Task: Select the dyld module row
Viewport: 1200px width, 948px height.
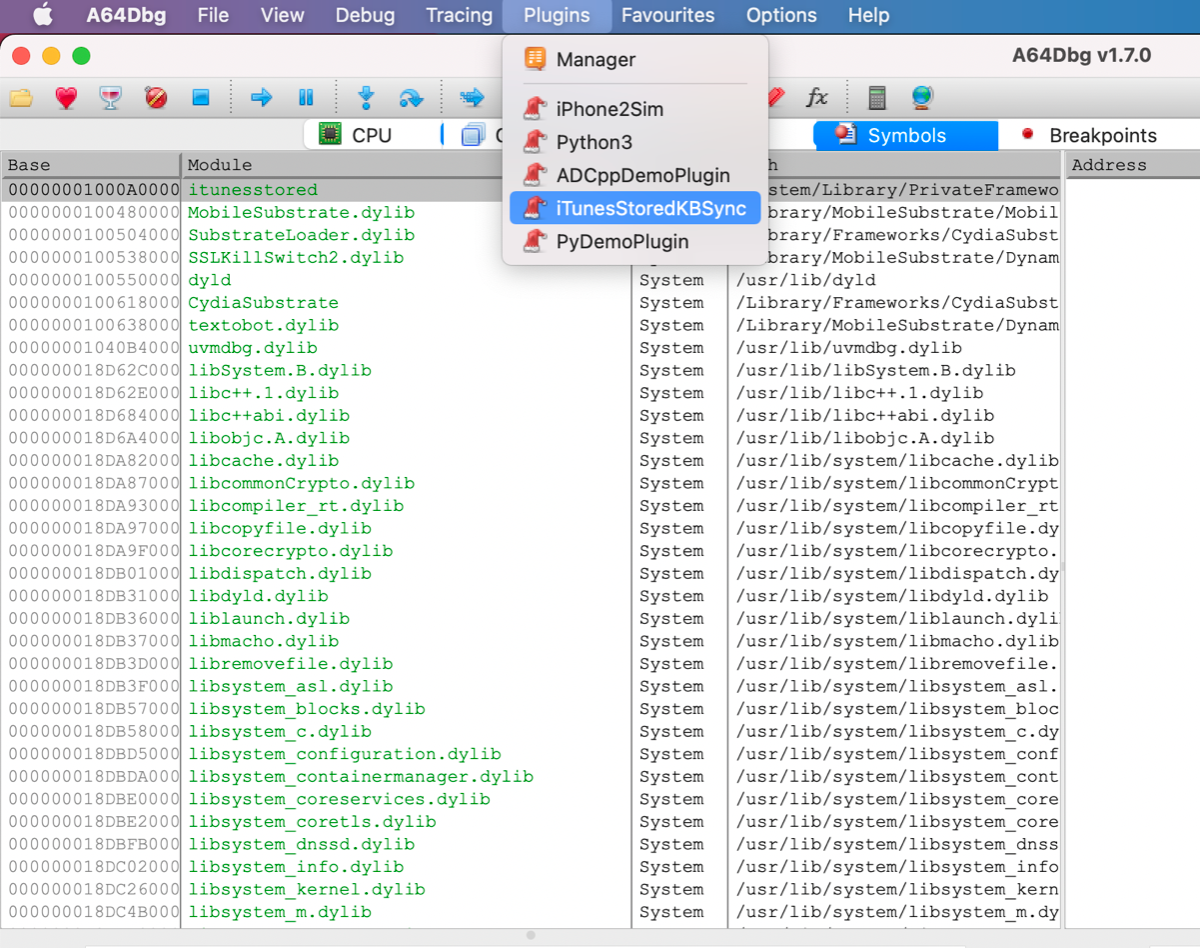Action: [209, 280]
